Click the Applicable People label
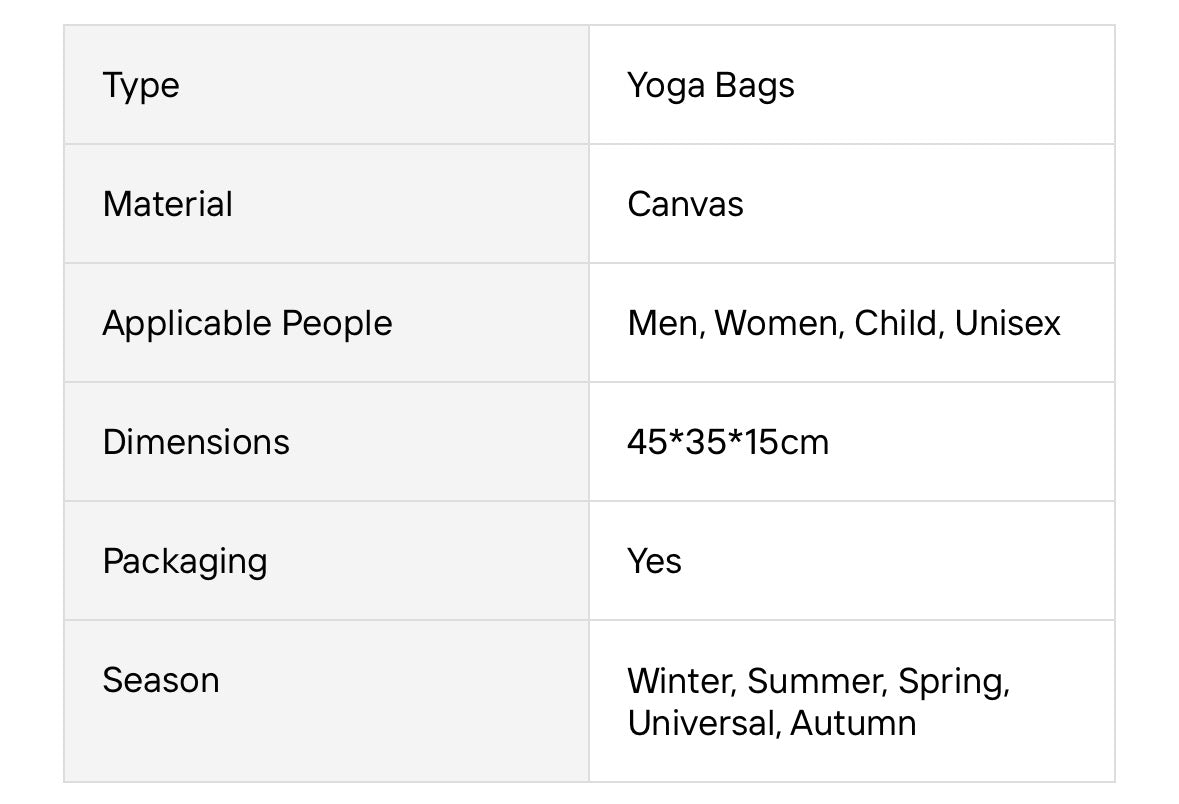Screen dimensions: 1179x804 pyautogui.click(x=247, y=324)
